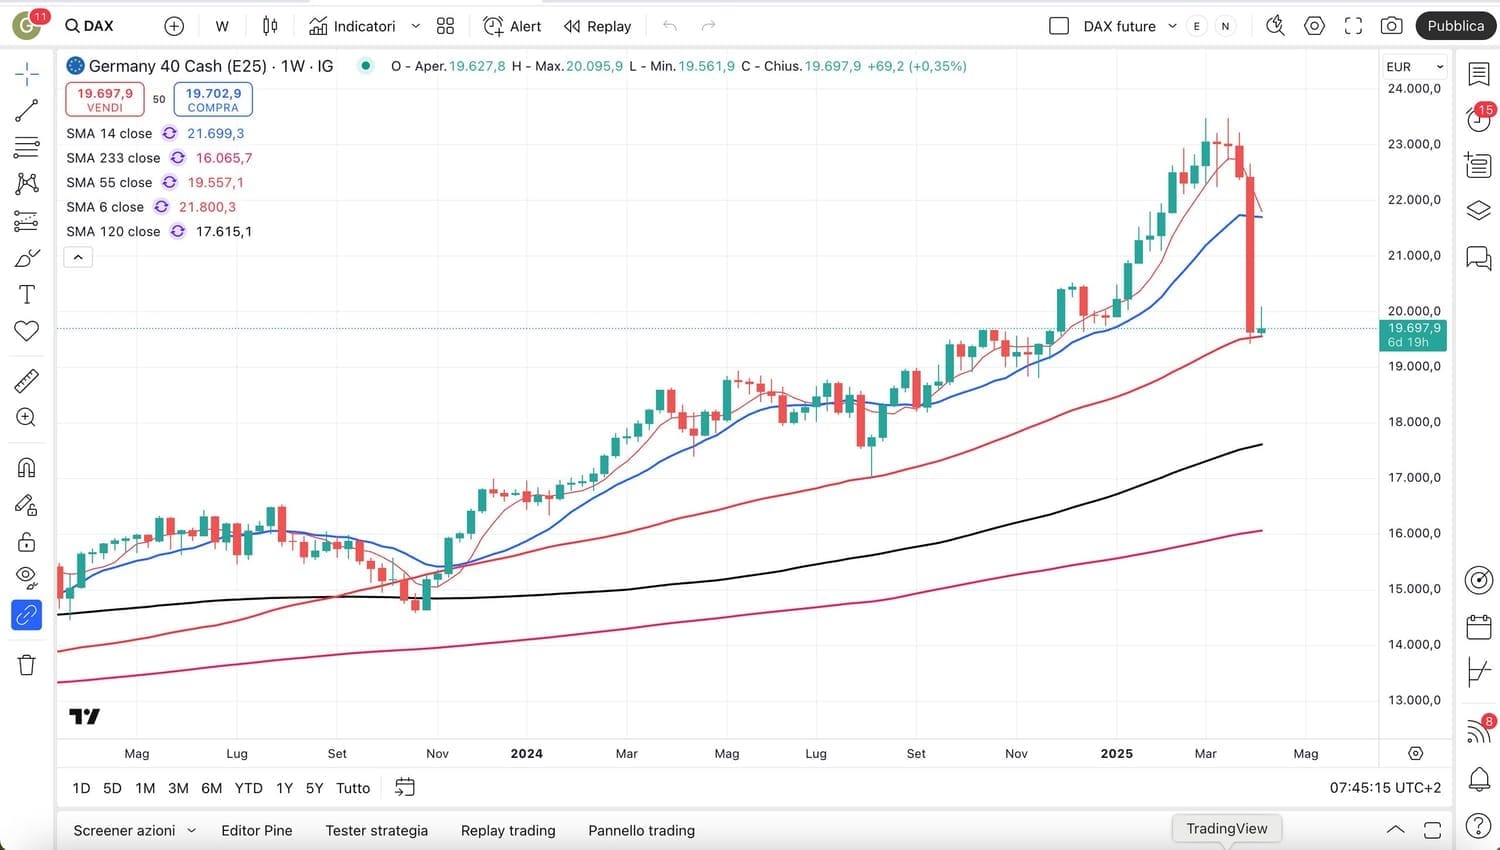This screenshot has height=850, width=1500.
Task: Collapse the indicator legend with chevron
Action: pos(78,257)
